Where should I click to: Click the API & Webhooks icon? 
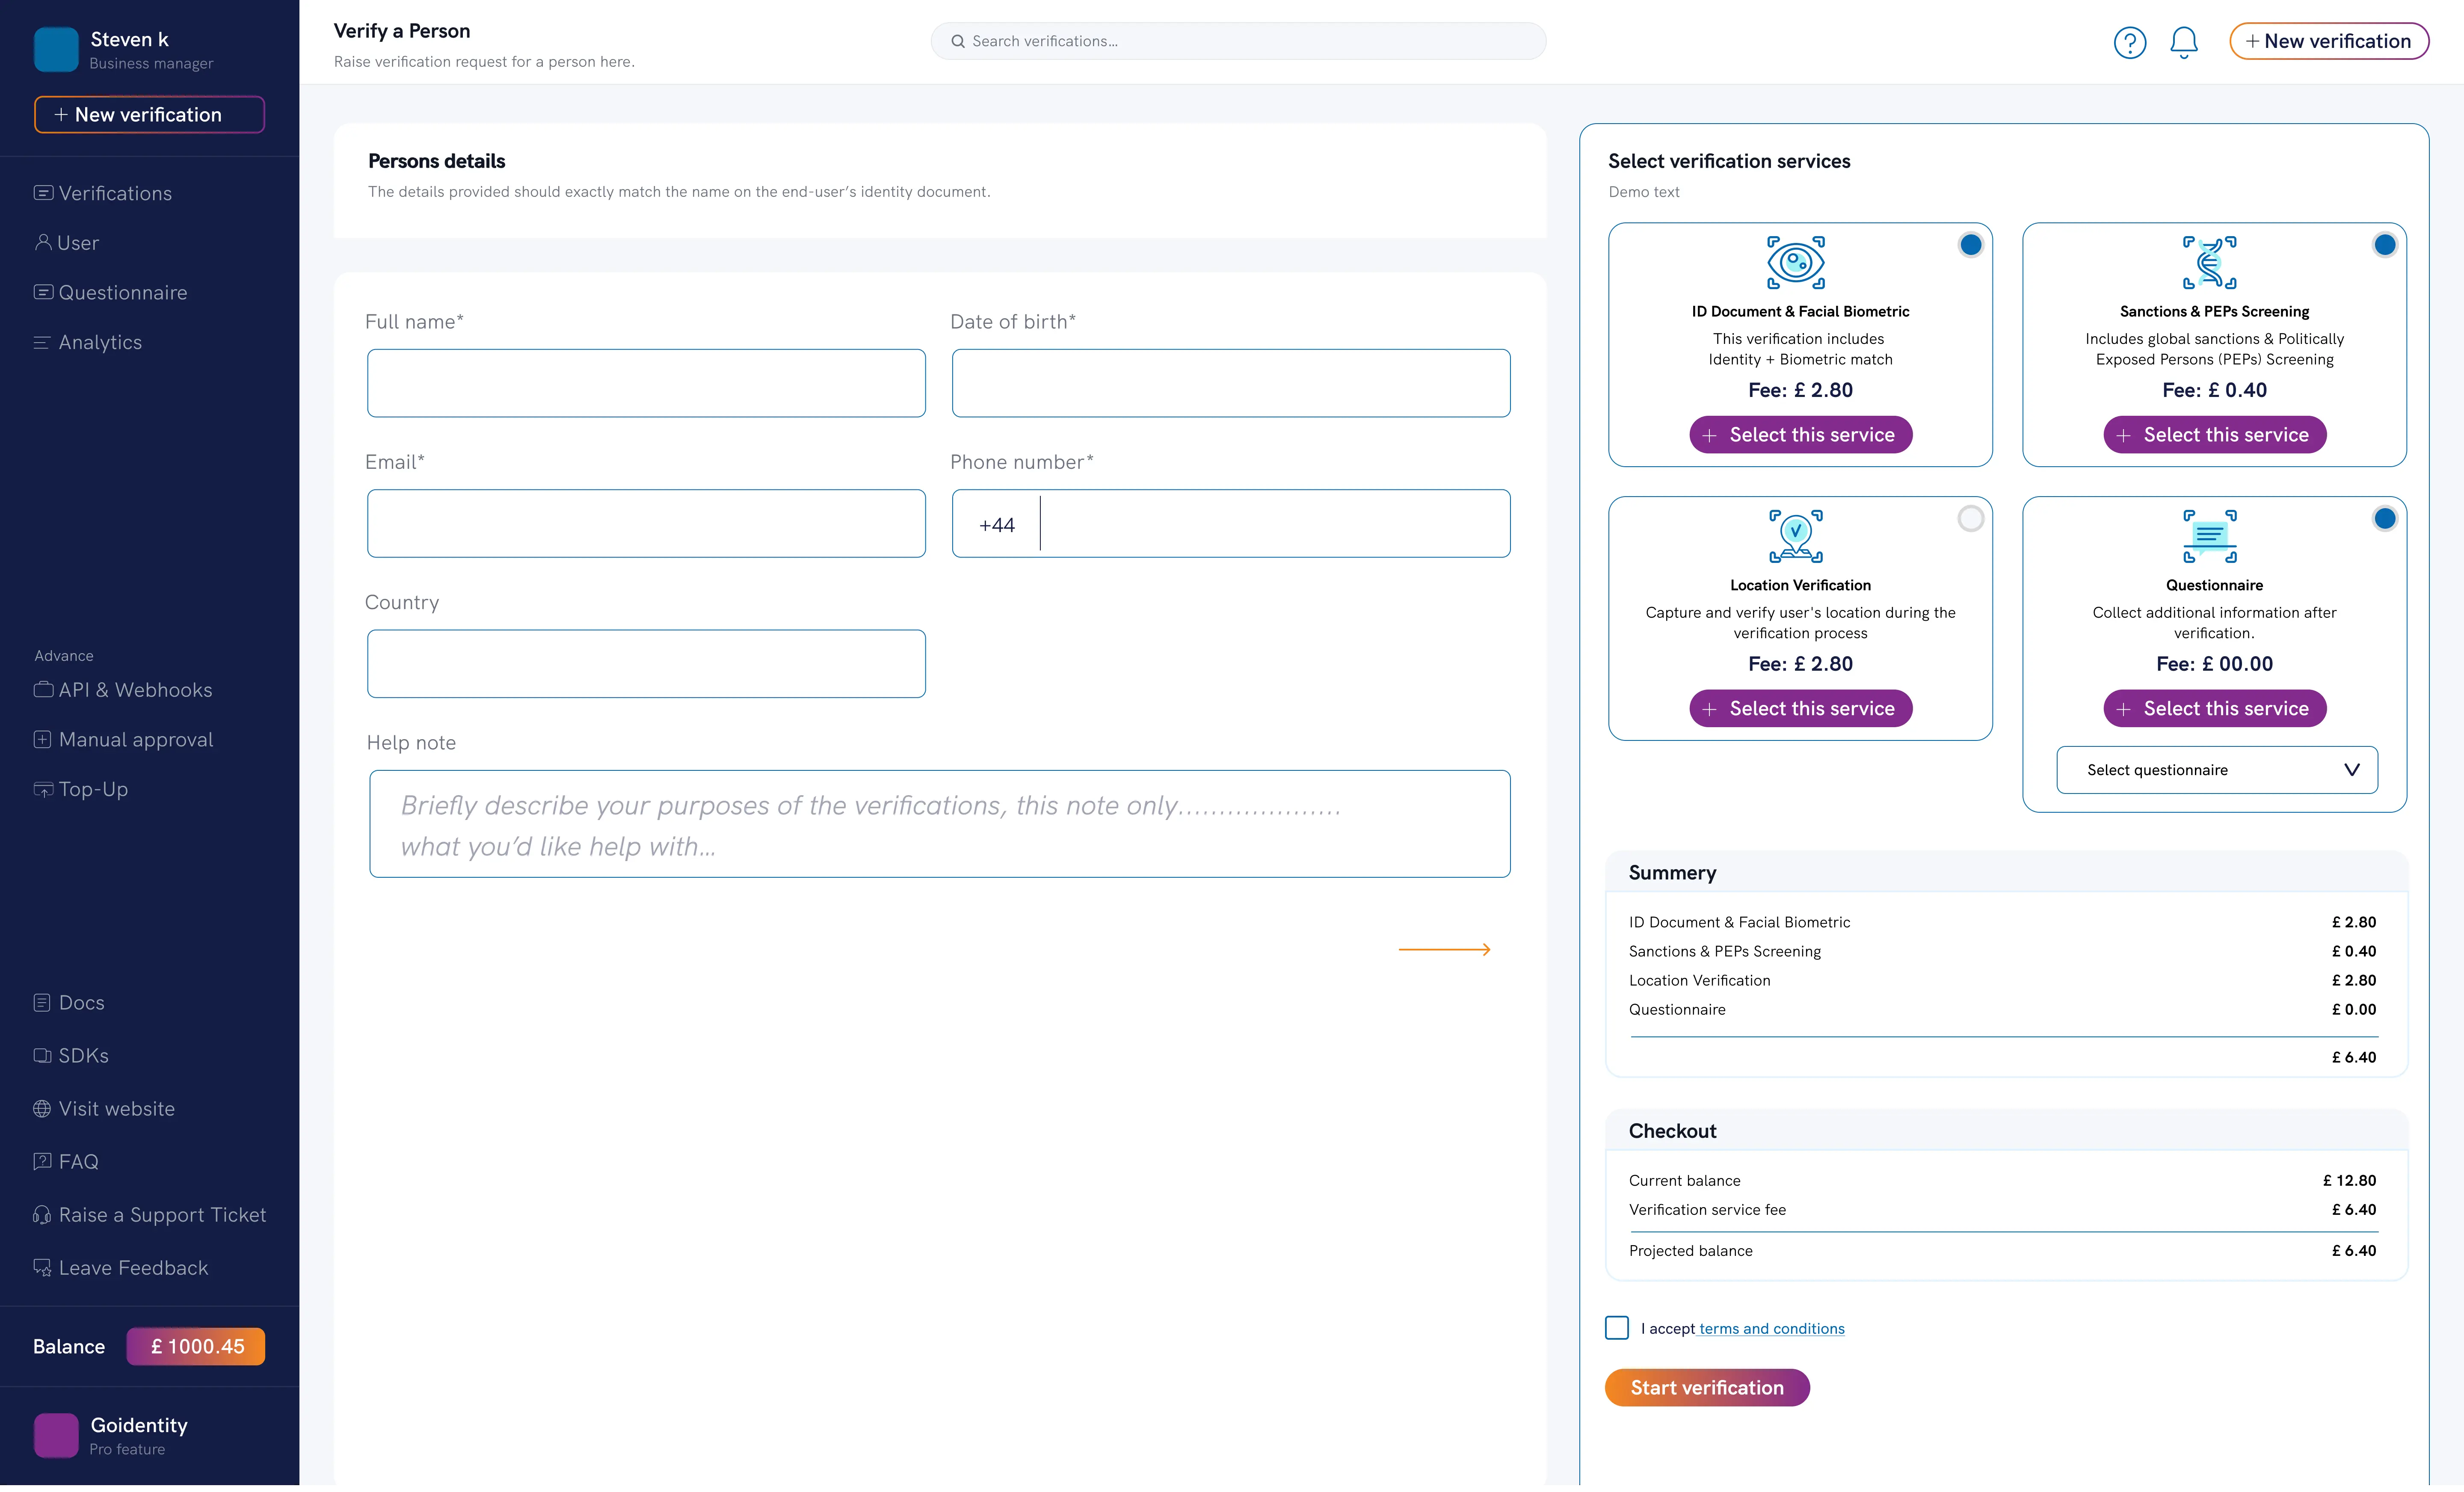point(43,689)
